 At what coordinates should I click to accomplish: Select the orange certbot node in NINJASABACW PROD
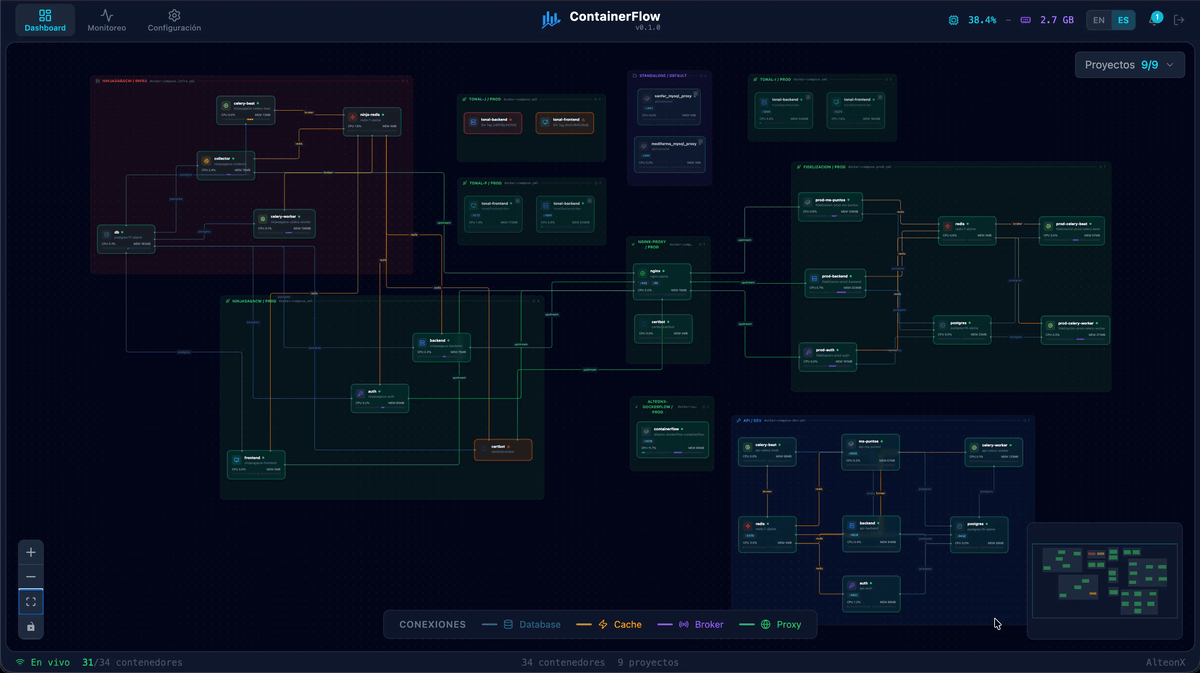pos(503,450)
